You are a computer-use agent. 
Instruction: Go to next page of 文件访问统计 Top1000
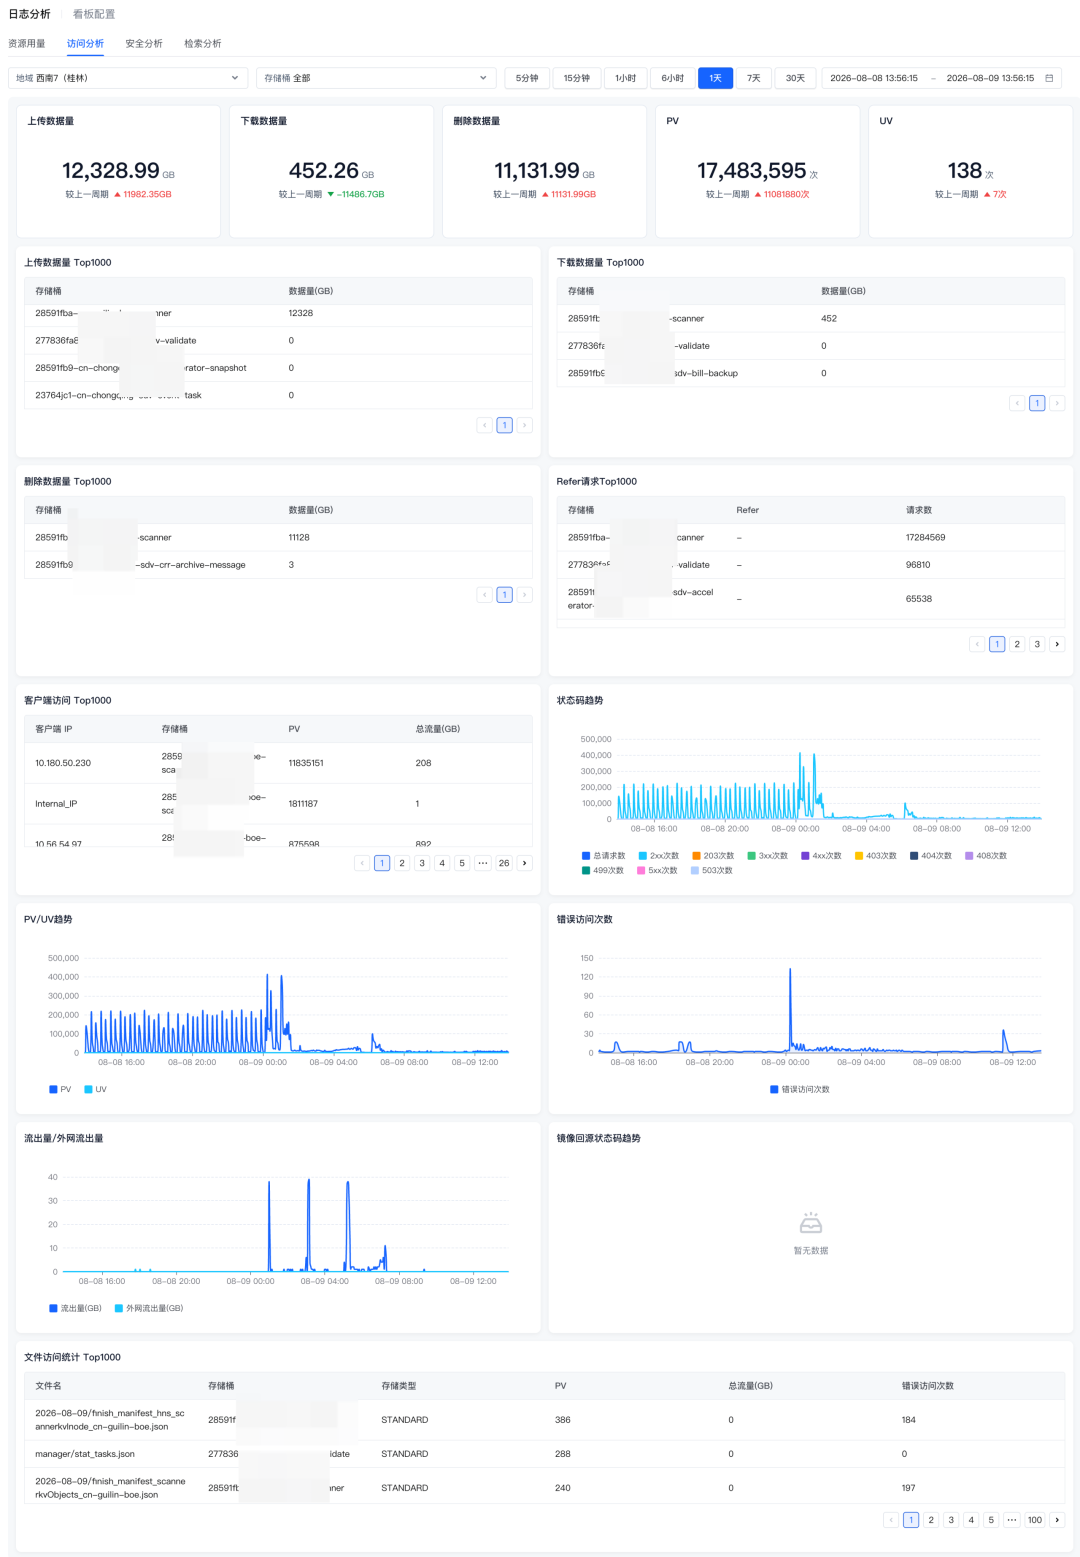(x=1057, y=1520)
